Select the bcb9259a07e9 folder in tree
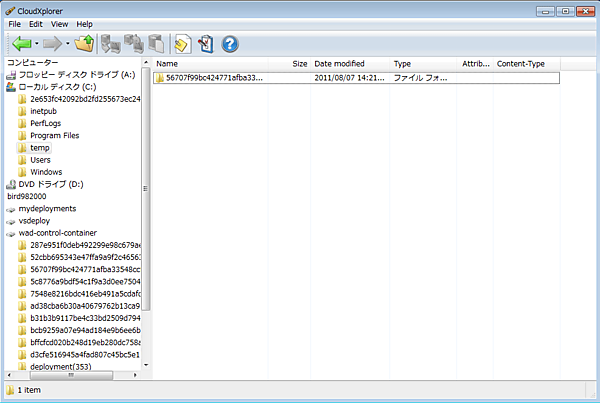 (79, 330)
